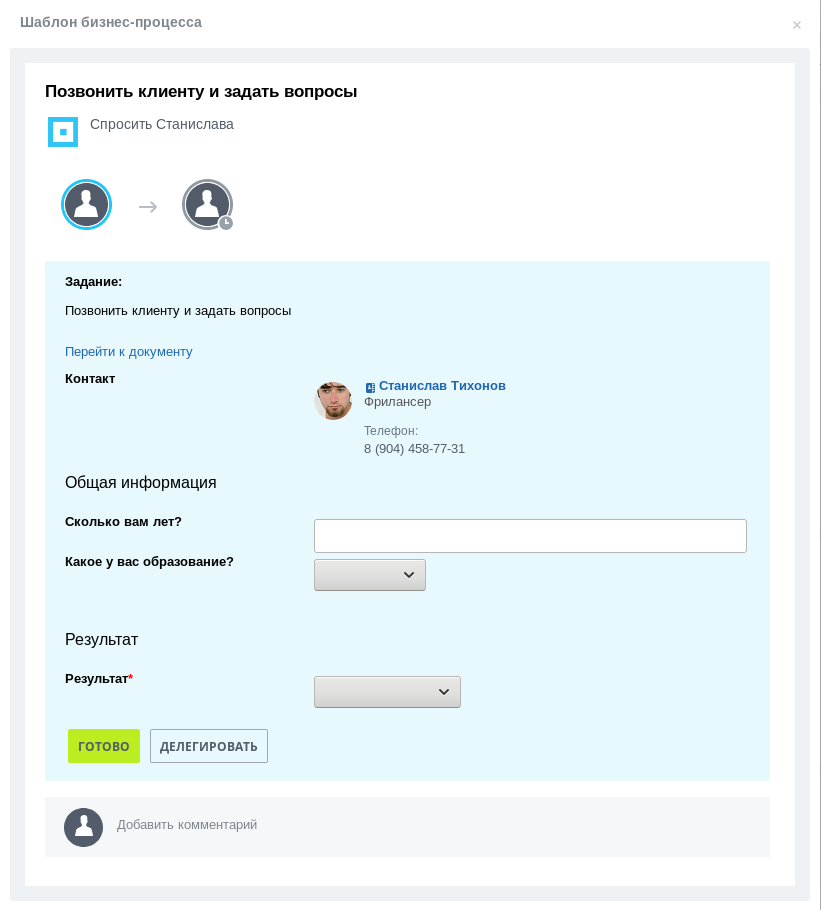
Task: Open the Результат dropdown list
Action: (387, 692)
